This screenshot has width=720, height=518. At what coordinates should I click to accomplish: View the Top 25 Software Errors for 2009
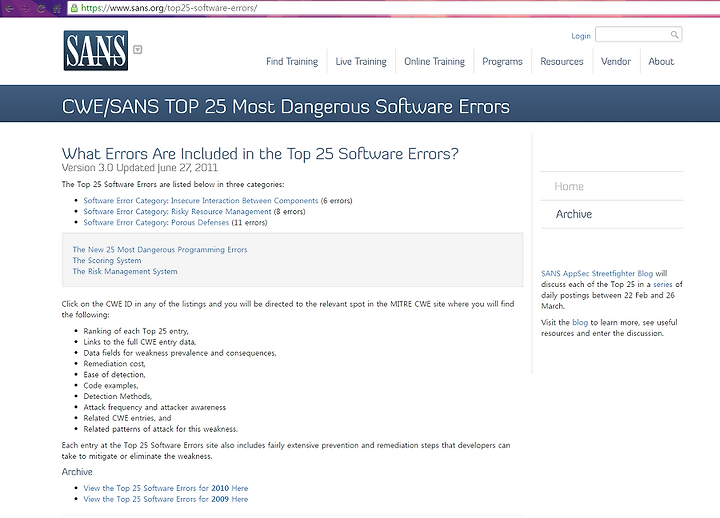tap(166, 499)
